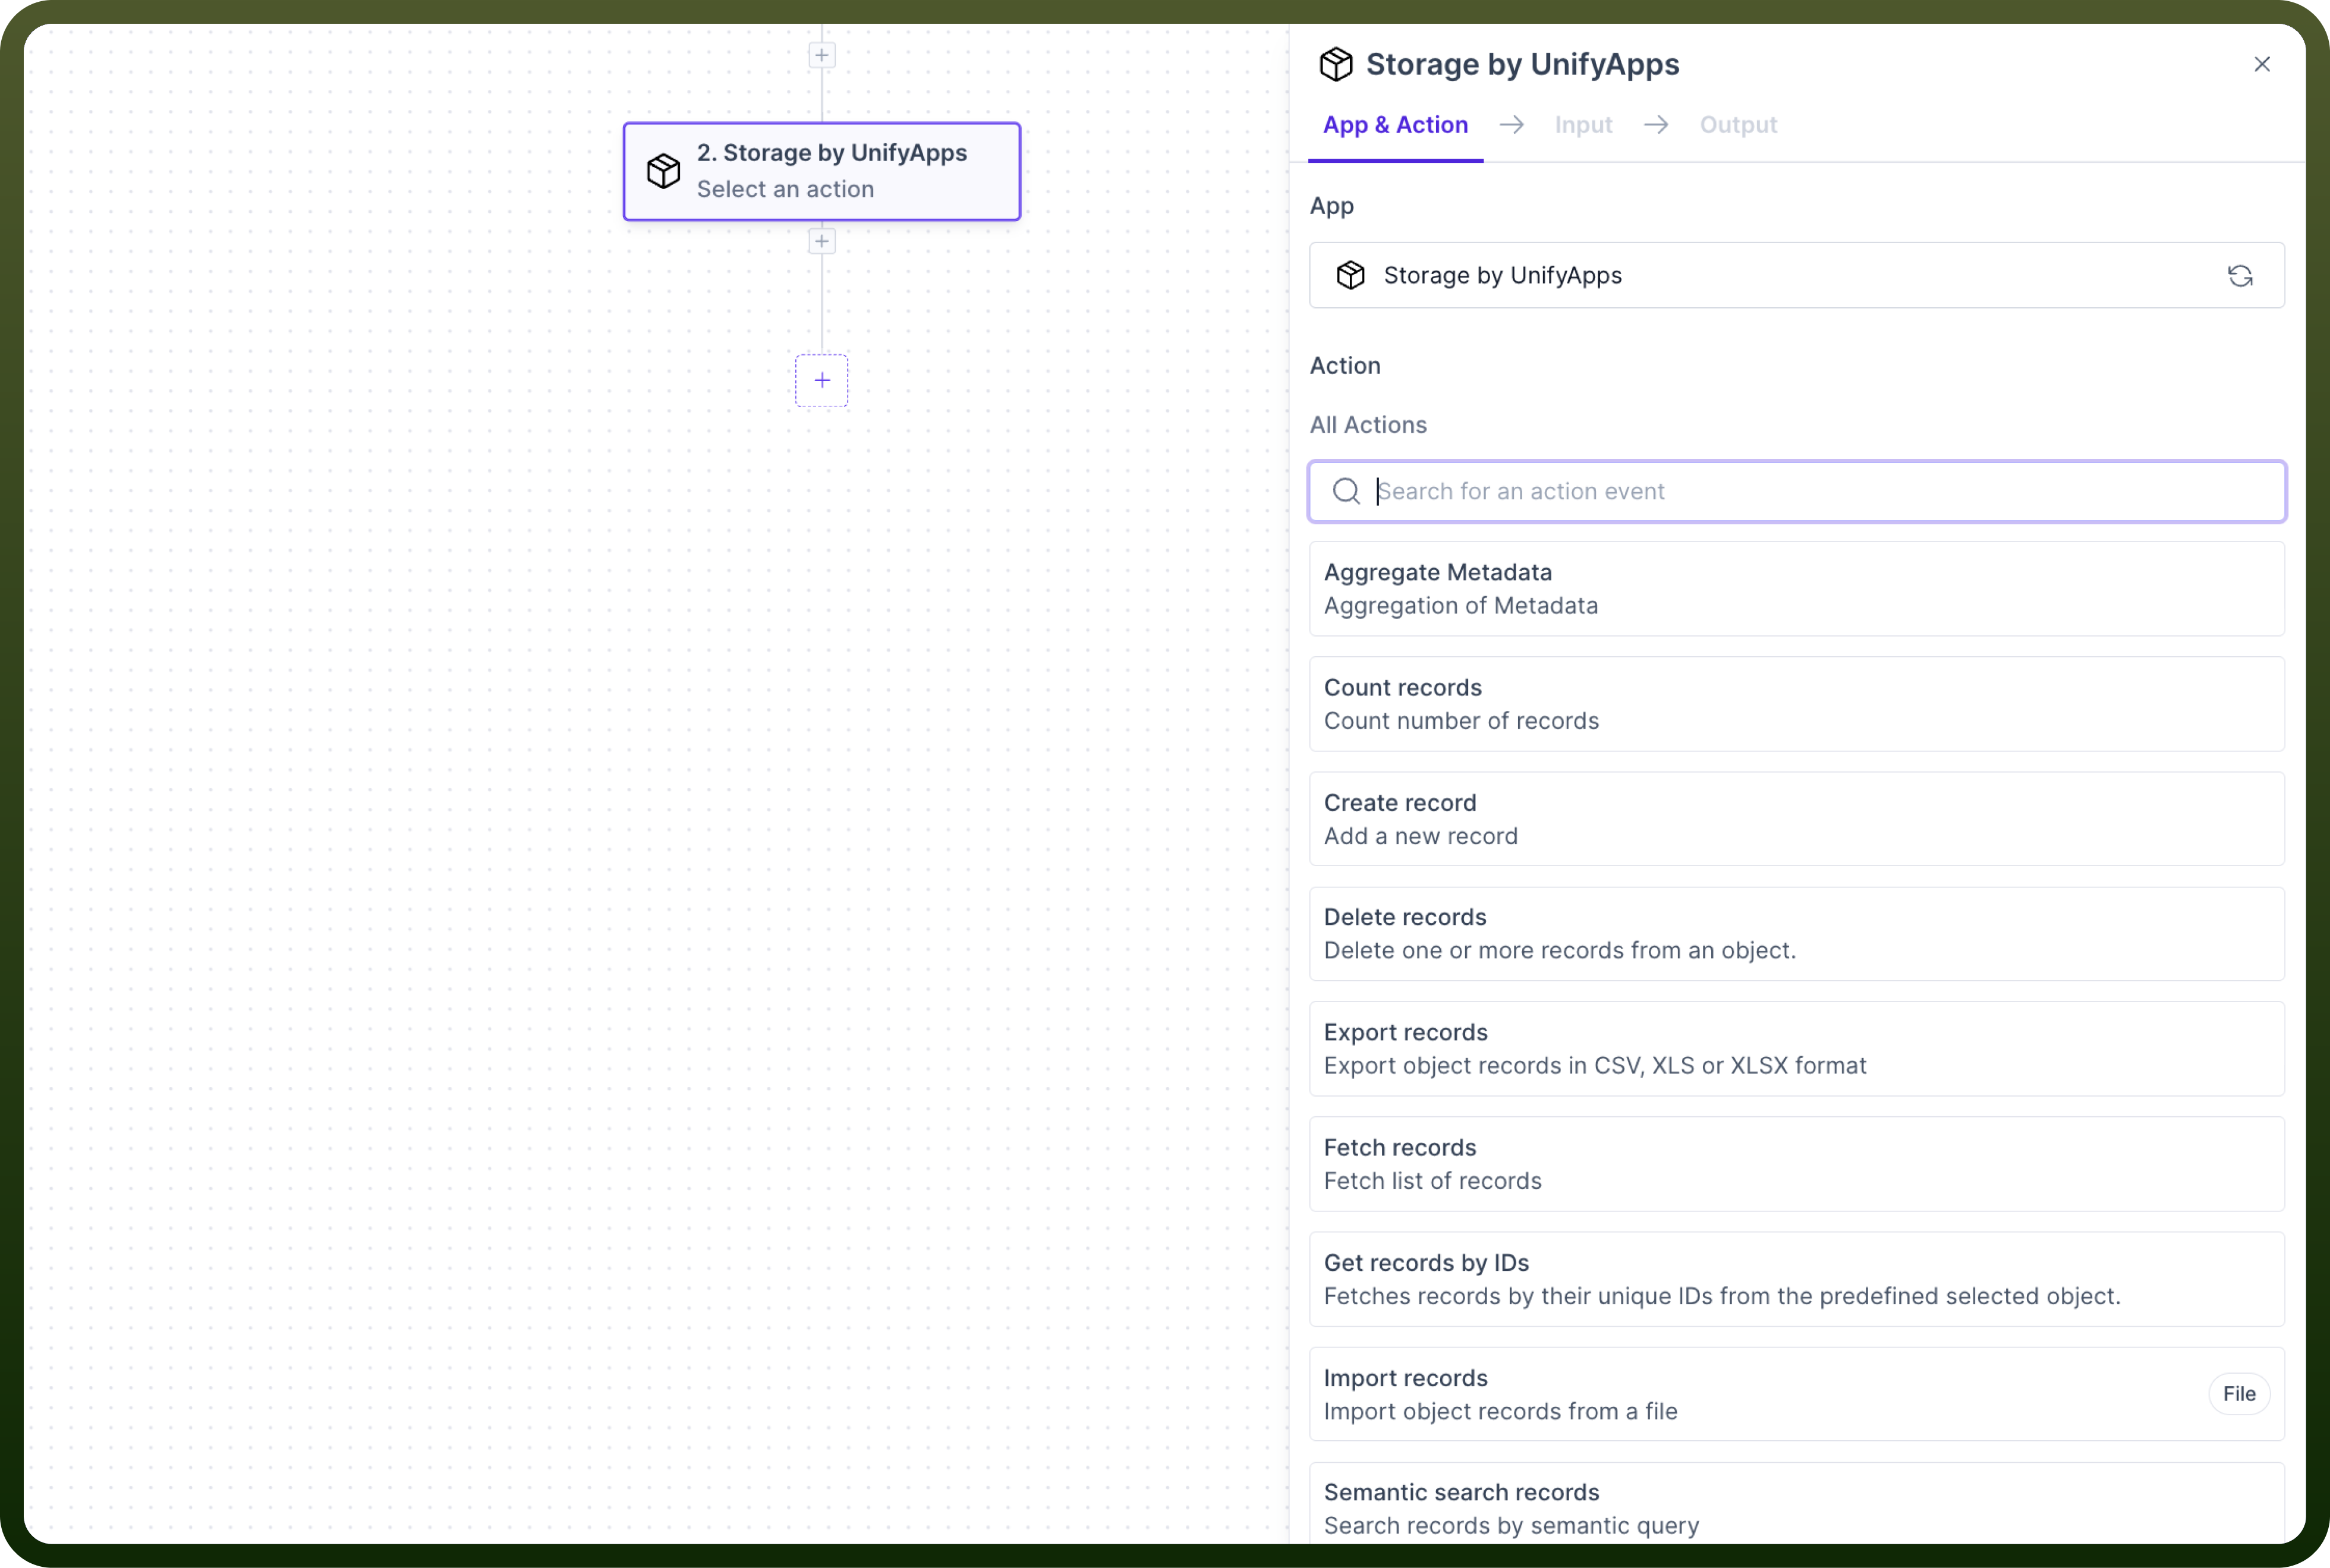The width and height of the screenshot is (2330, 1568).
Task: Click the 'Action' section label
Action: click(1345, 366)
